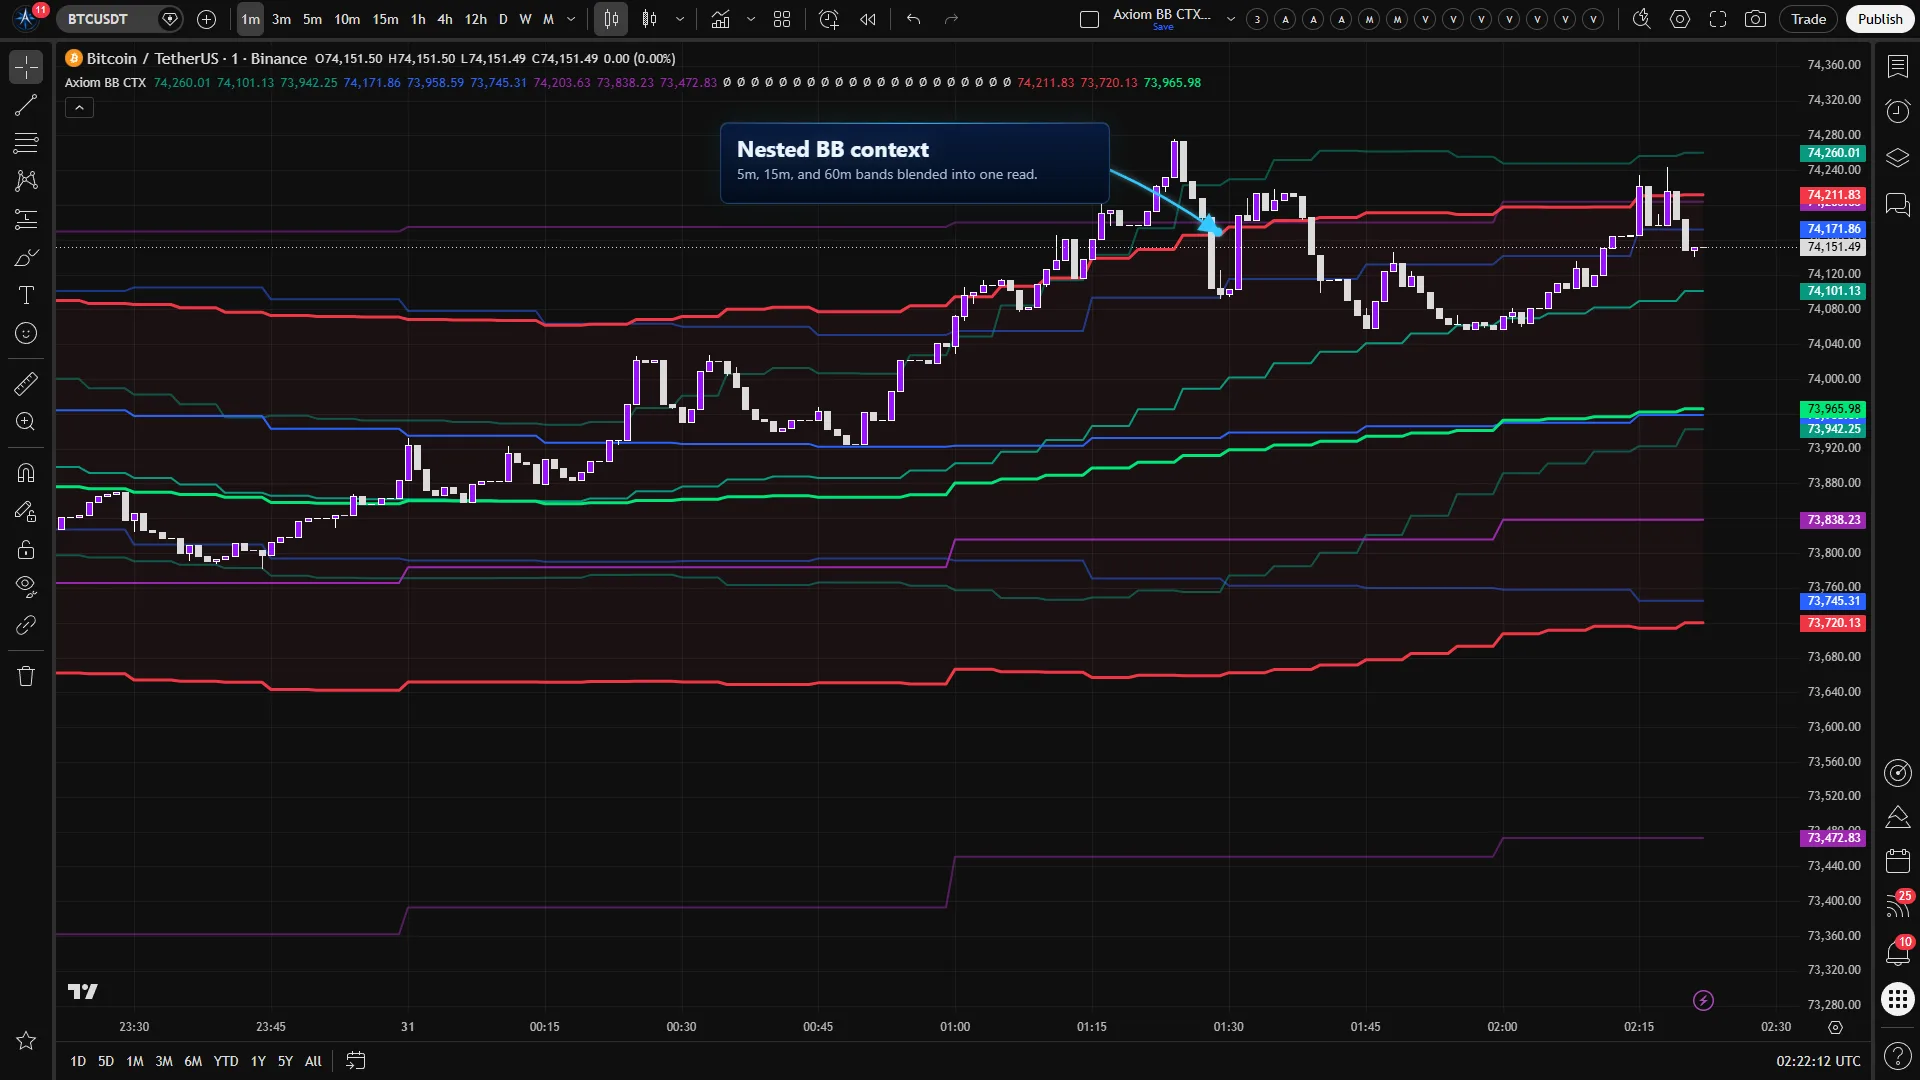This screenshot has height=1080, width=1920.
Task: Click the Axiom BB CTX indicator legend name
Action: pyautogui.click(x=105, y=83)
